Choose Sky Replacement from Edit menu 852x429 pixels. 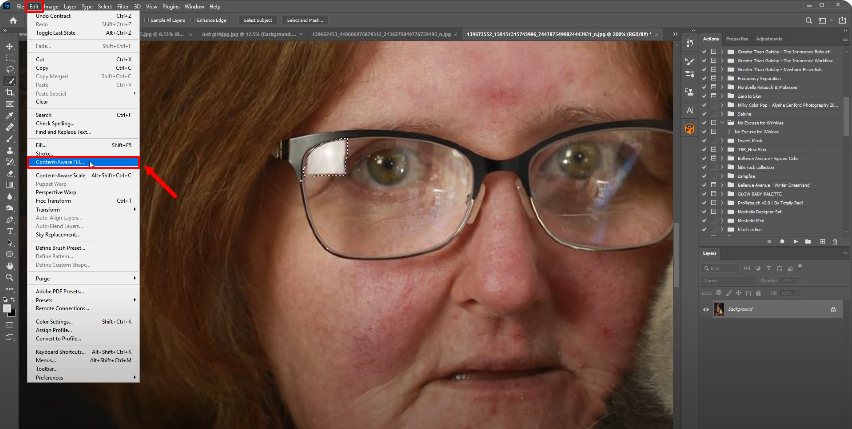(x=83, y=235)
